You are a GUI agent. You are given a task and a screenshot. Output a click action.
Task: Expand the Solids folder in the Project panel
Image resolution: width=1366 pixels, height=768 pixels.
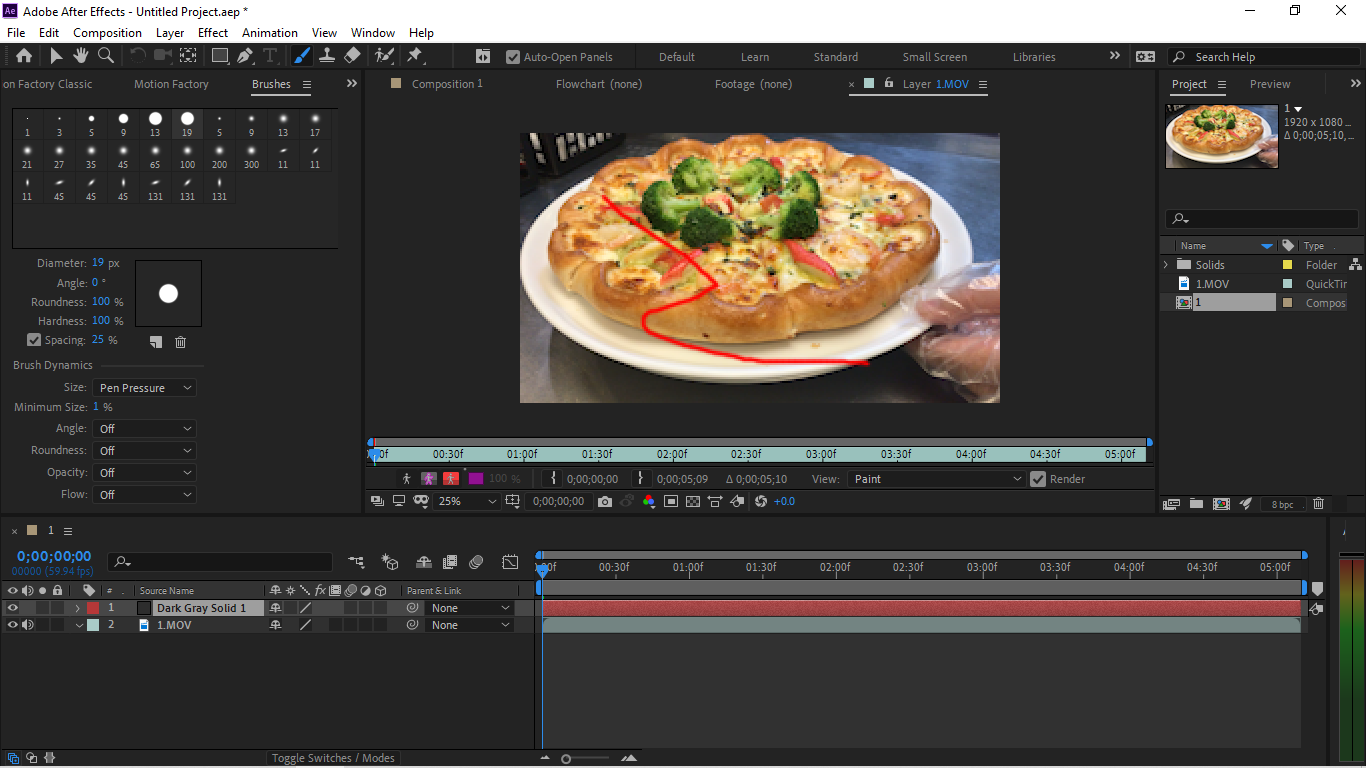click(x=1164, y=264)
